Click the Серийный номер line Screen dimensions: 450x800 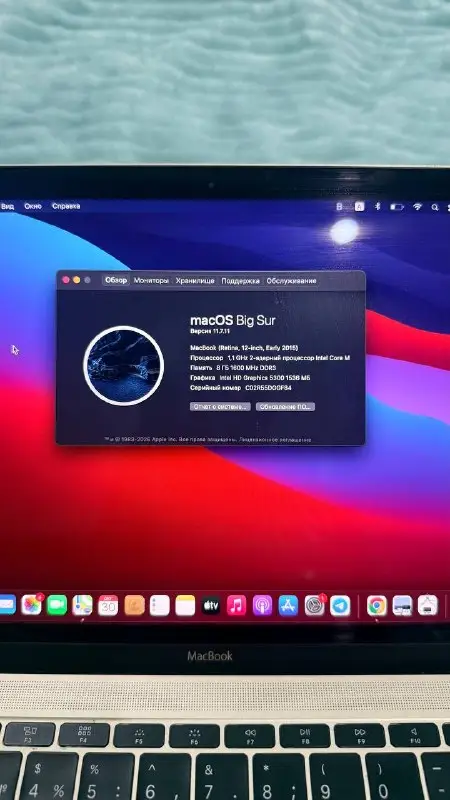click(241, 388)
